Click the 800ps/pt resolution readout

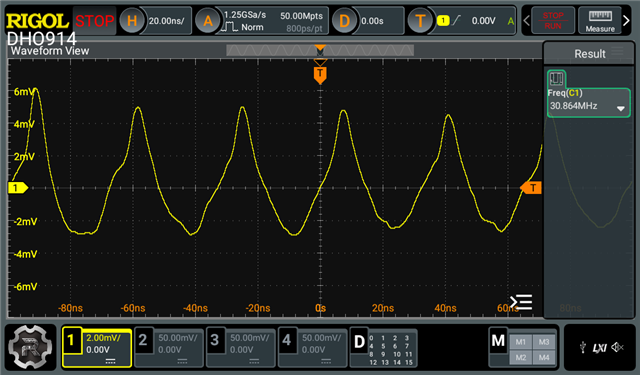(304, 29)
